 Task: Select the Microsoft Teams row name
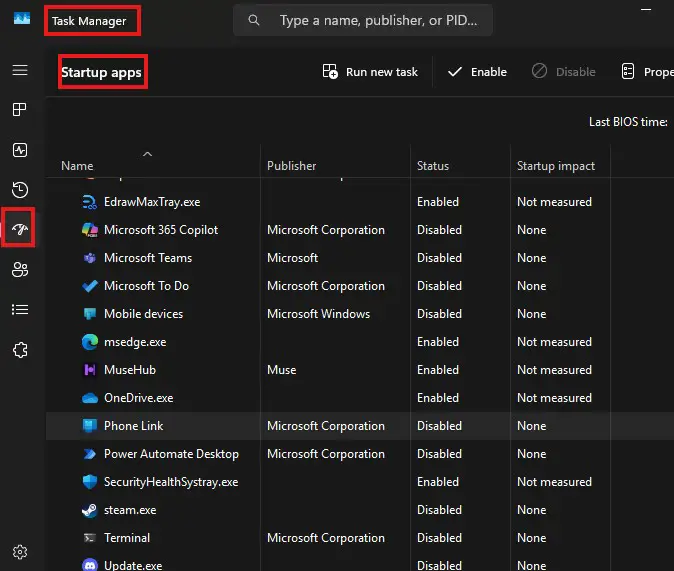(148, 258)
